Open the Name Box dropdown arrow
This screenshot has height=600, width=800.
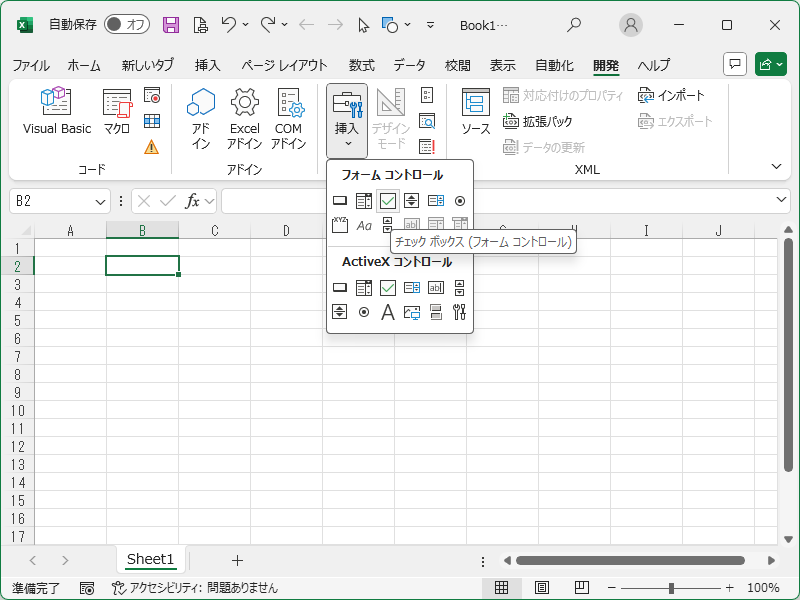(x=100, y=201)
